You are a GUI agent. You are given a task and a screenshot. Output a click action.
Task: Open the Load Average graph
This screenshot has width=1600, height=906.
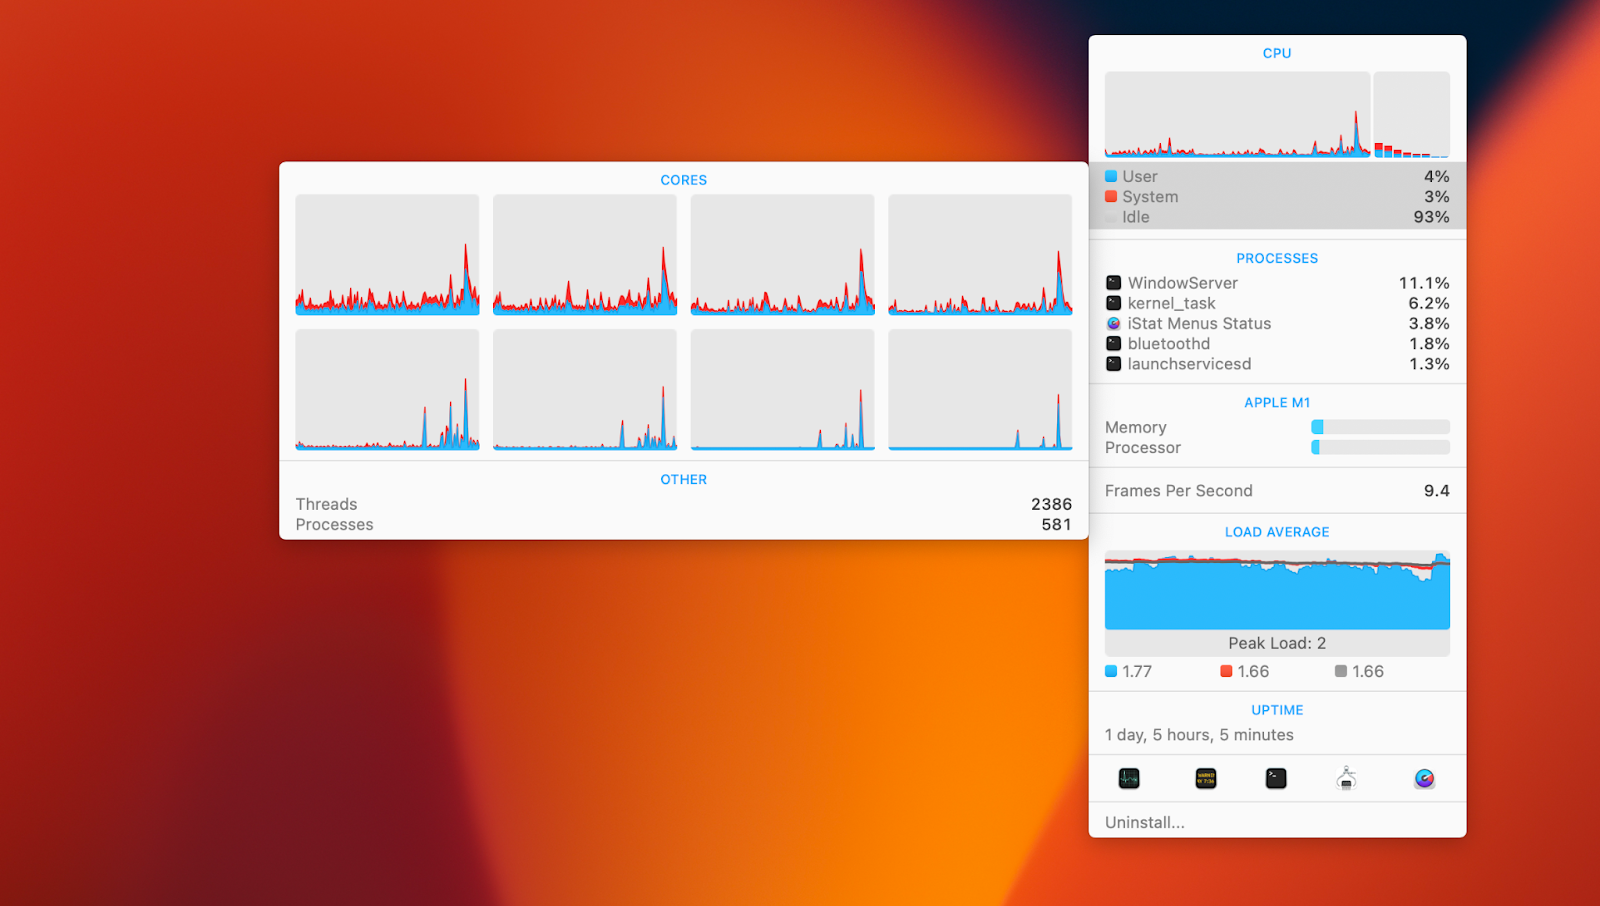point(1277,591)
